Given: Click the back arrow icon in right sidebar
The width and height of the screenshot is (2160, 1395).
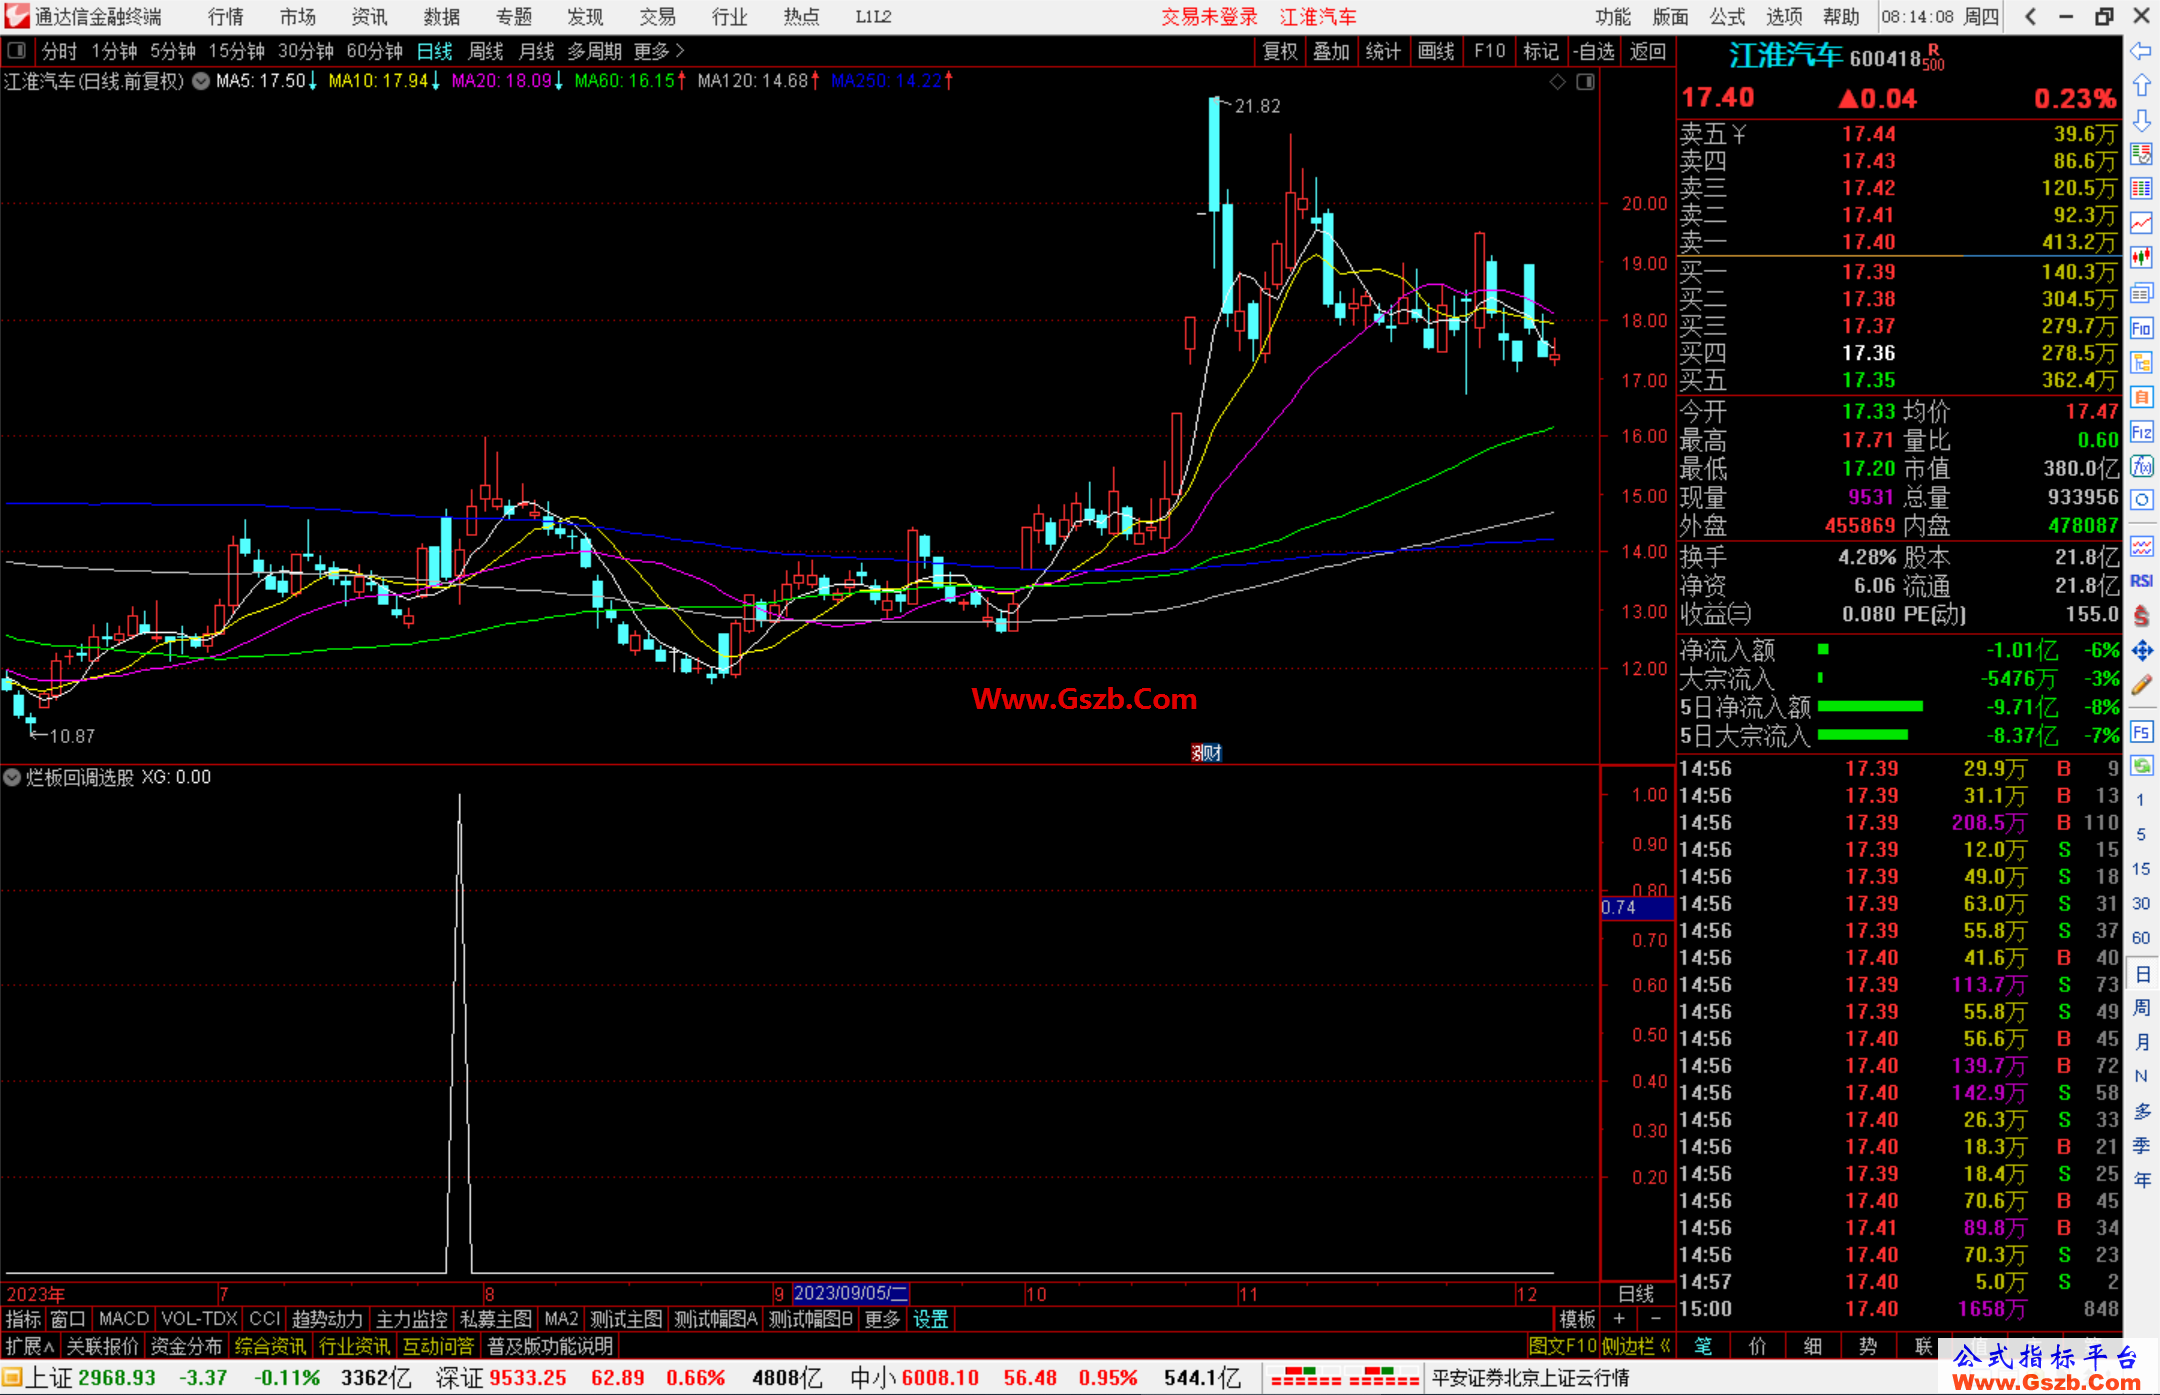Looking at the screenshot, I should point(2141,51).
